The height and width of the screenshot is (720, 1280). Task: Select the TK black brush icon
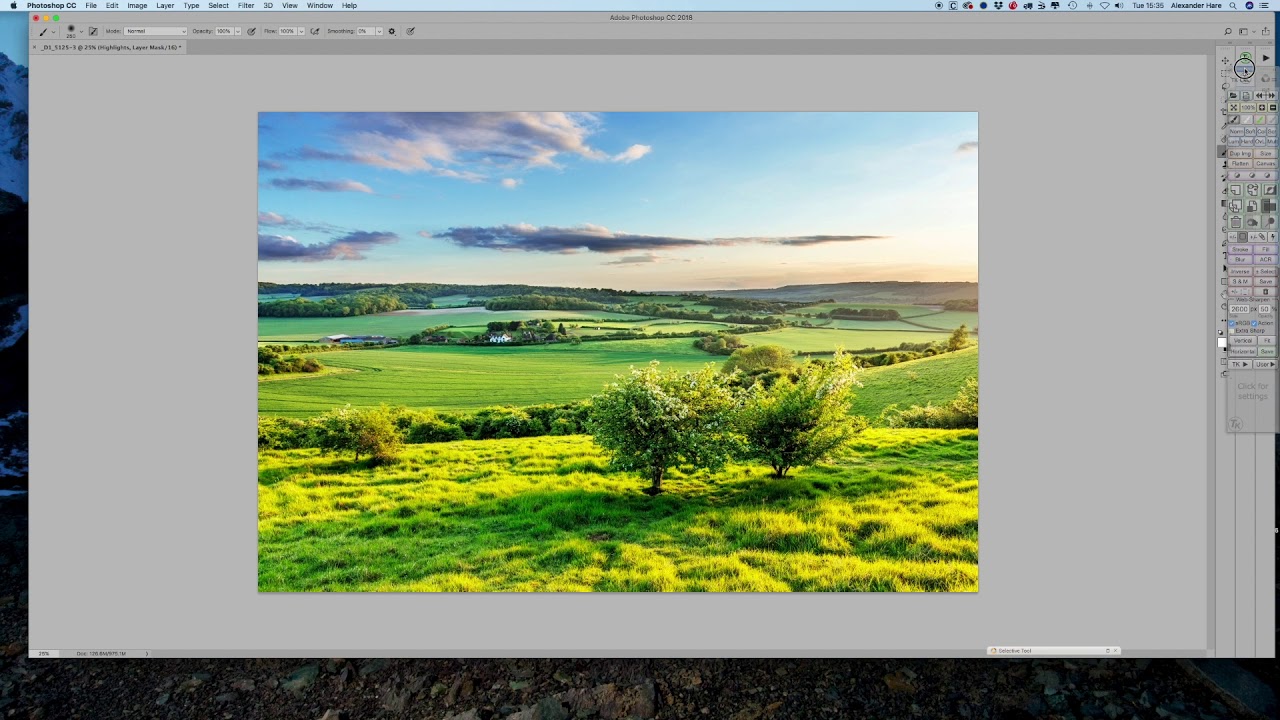[x=1234, y=120]
